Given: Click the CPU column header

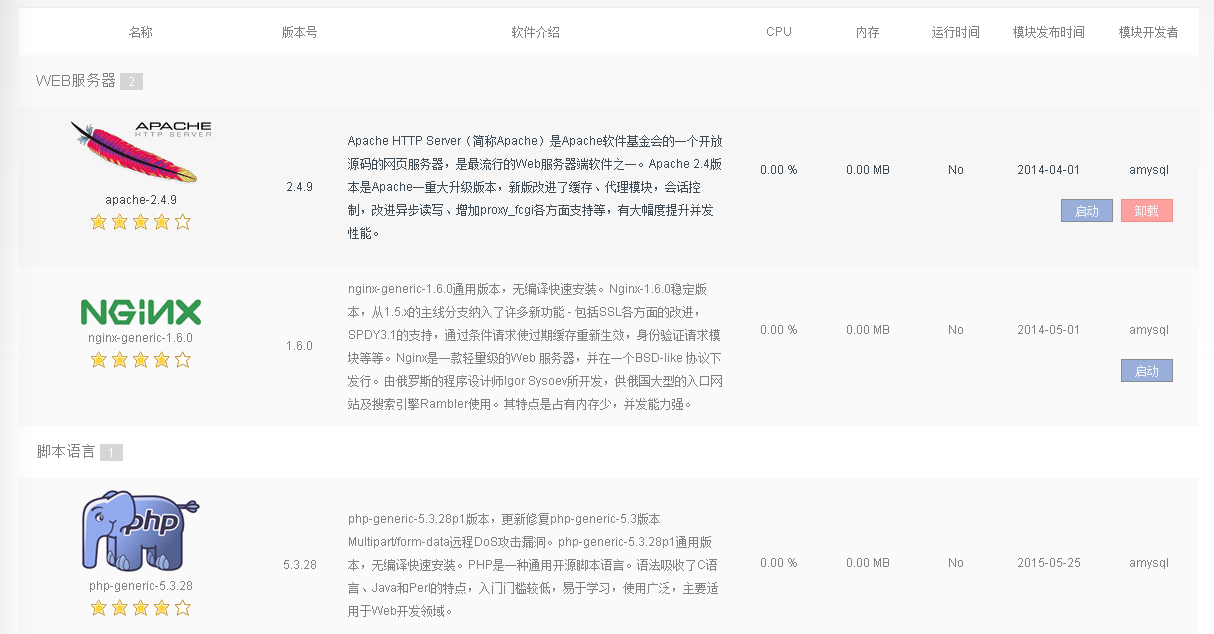Looking at the screenshot, I should pos(778,32).
